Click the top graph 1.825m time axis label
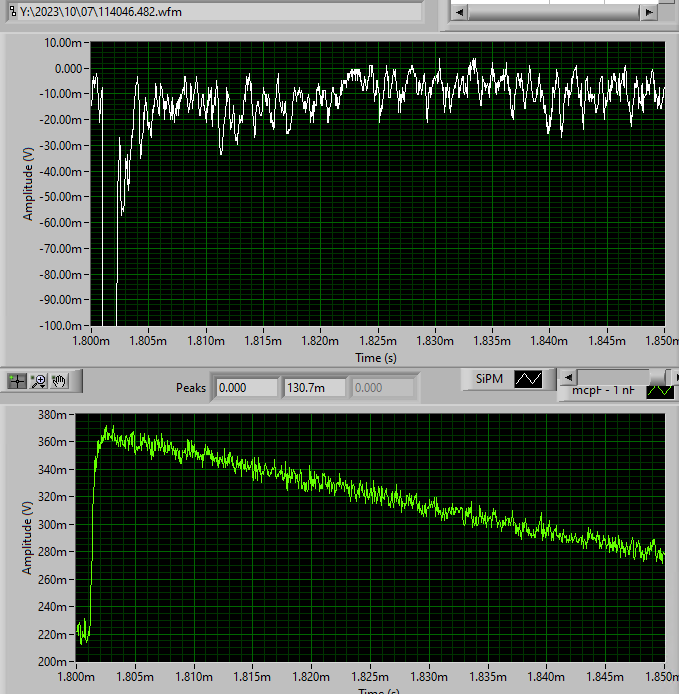Image resolution: width=679 pixels, height=695 pixels. (x=378, y=341)
